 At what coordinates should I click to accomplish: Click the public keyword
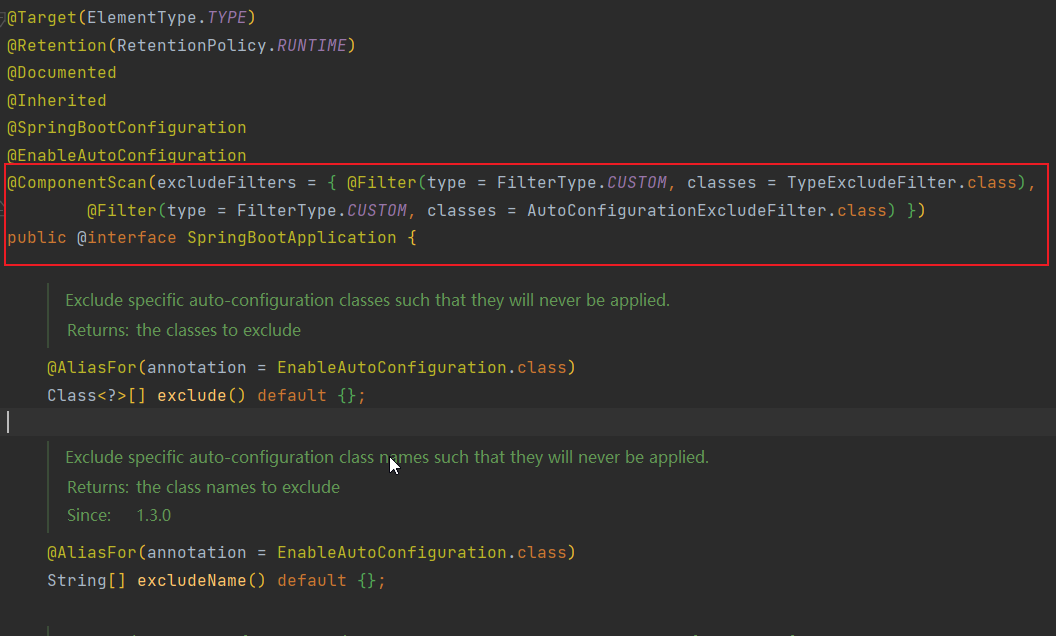coord(37,238)
